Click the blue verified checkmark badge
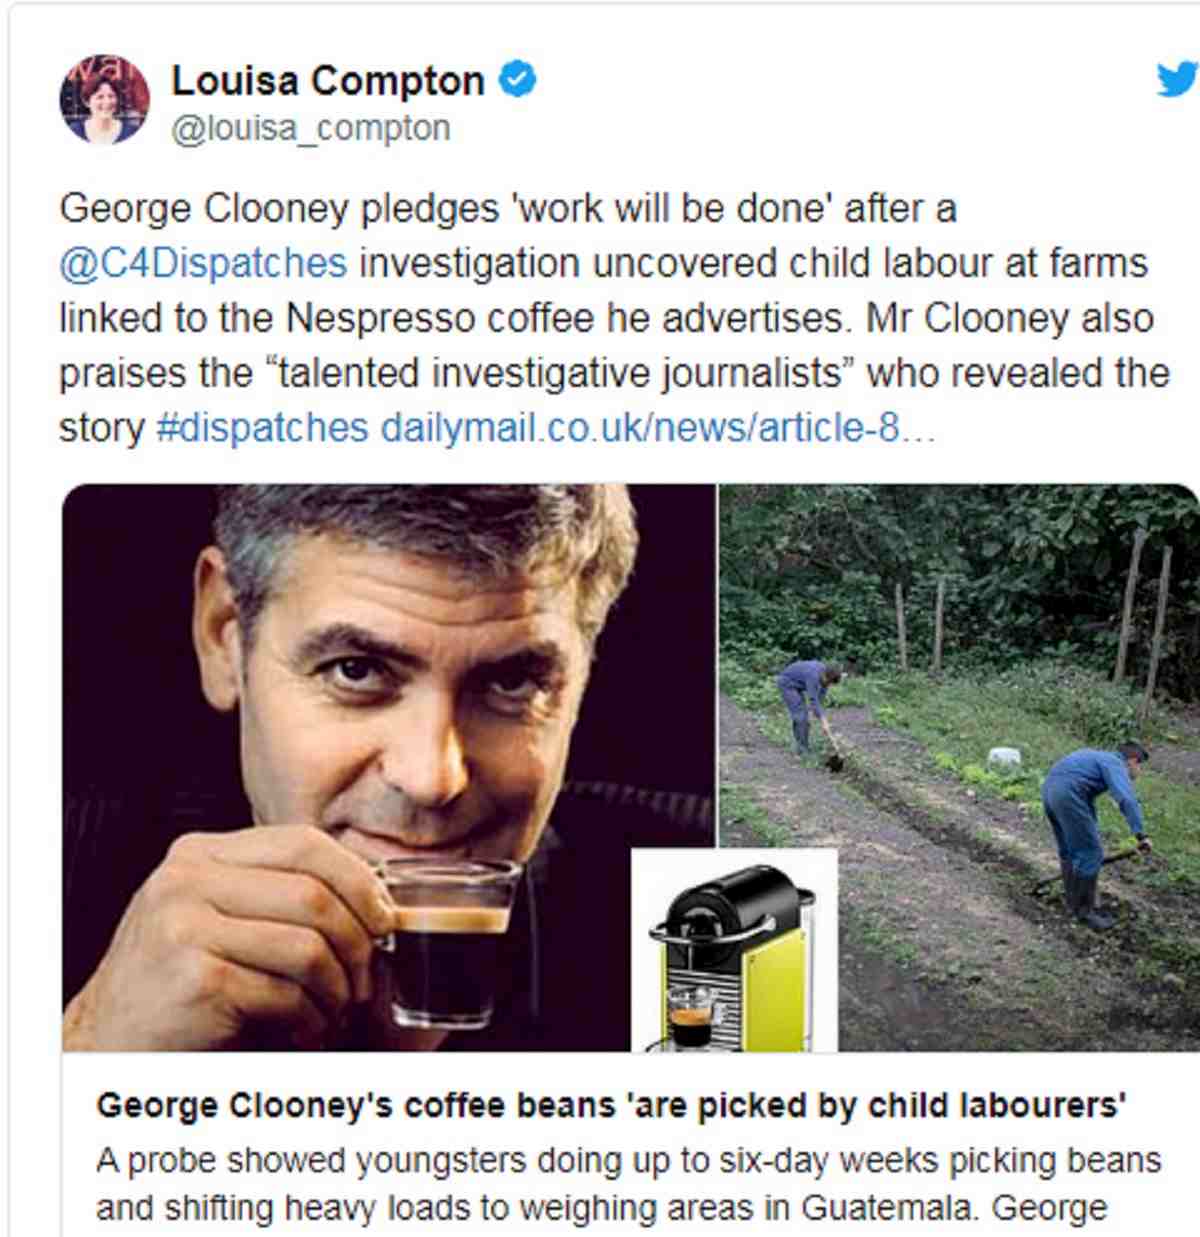The image size is (1200, 1237). [x=518, y=80]
